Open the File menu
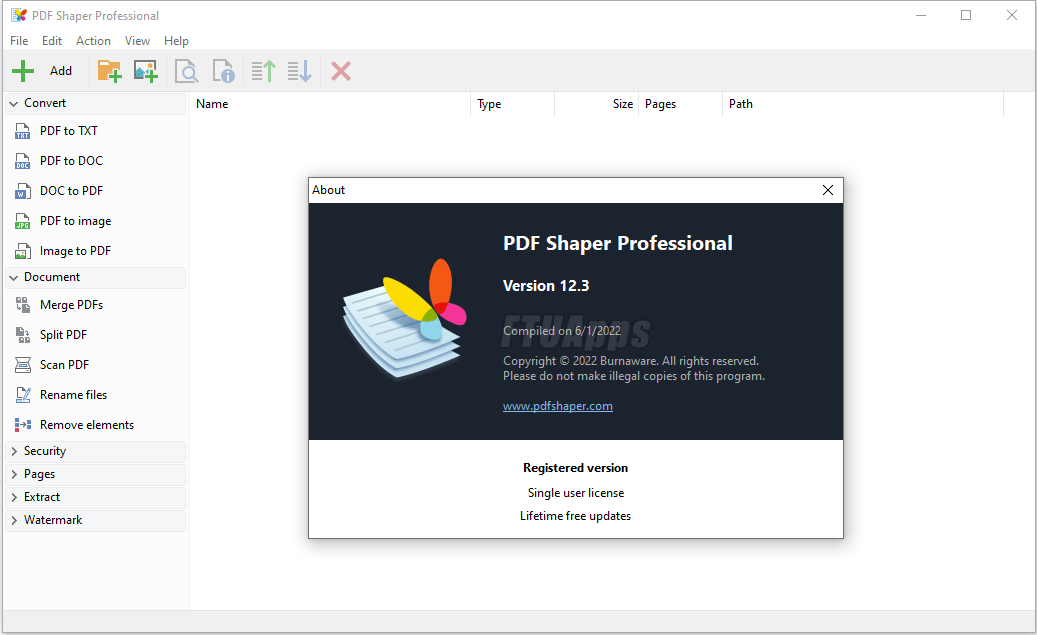The height and width of the screenshot is (635, 1037). (x=19, y=41)
